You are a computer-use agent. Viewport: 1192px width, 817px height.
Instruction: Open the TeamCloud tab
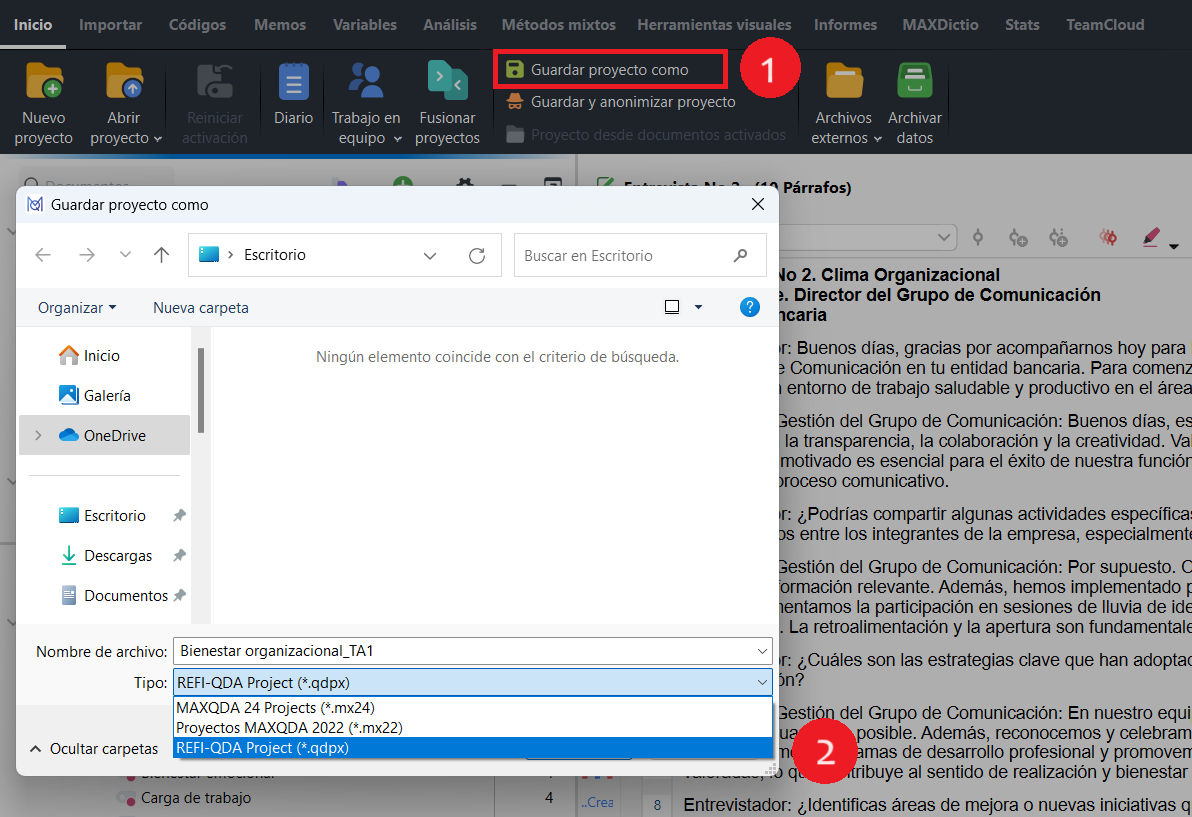click(x=1105, y=24)
